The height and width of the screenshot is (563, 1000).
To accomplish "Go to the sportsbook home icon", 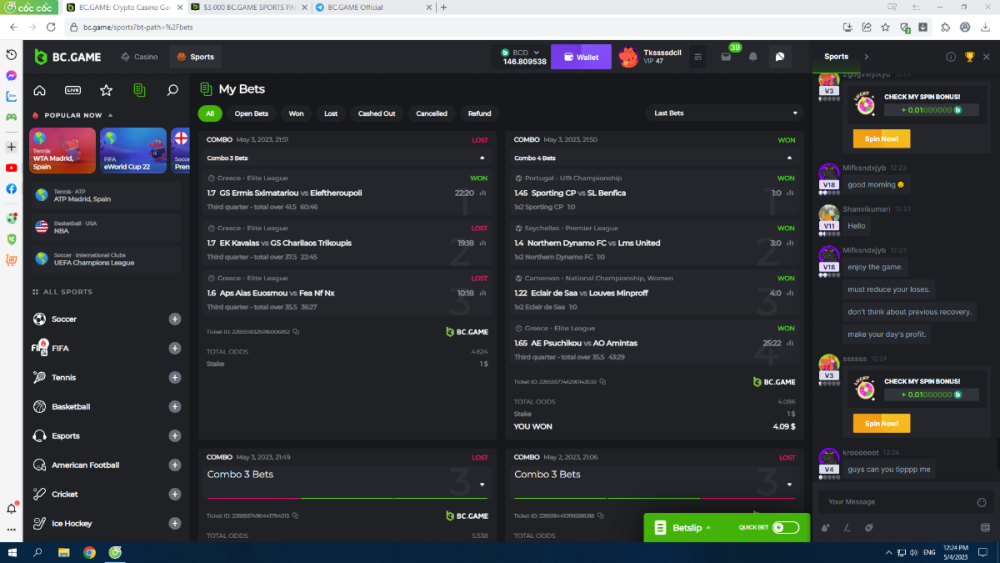I will pyautogui.click(x=40, y=90).
